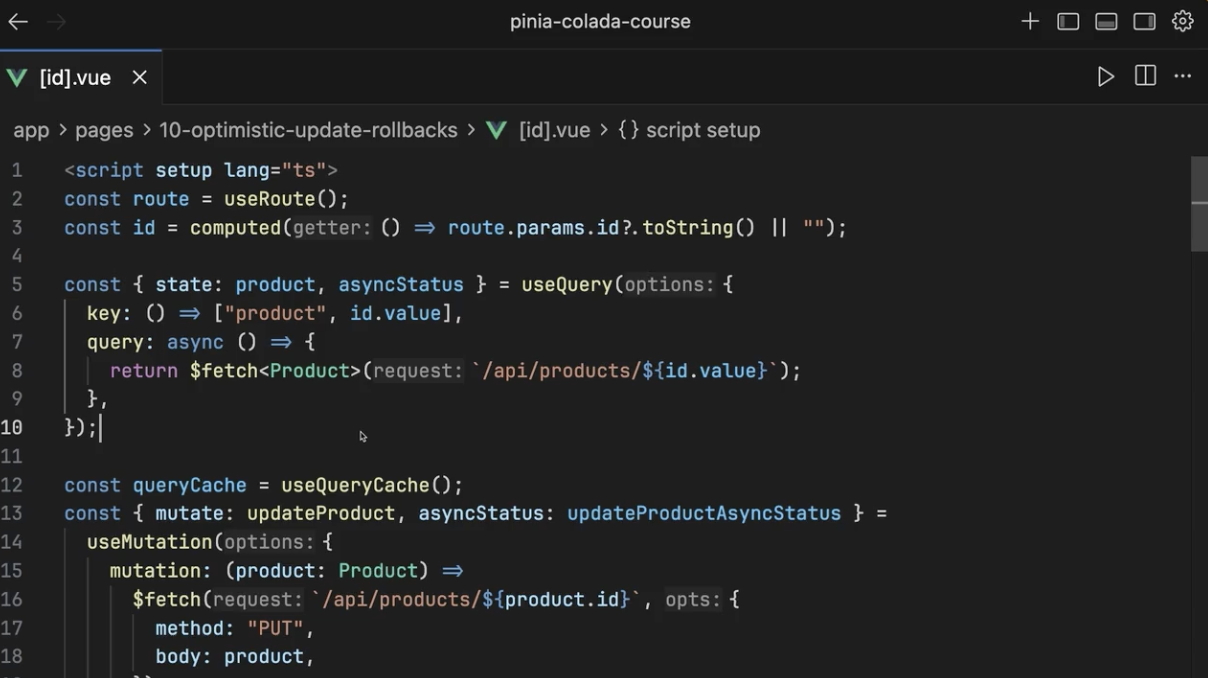Click the lang="ts" attribute on line 1
This screenshot has width=1208, height=678.
coord(275,171)
